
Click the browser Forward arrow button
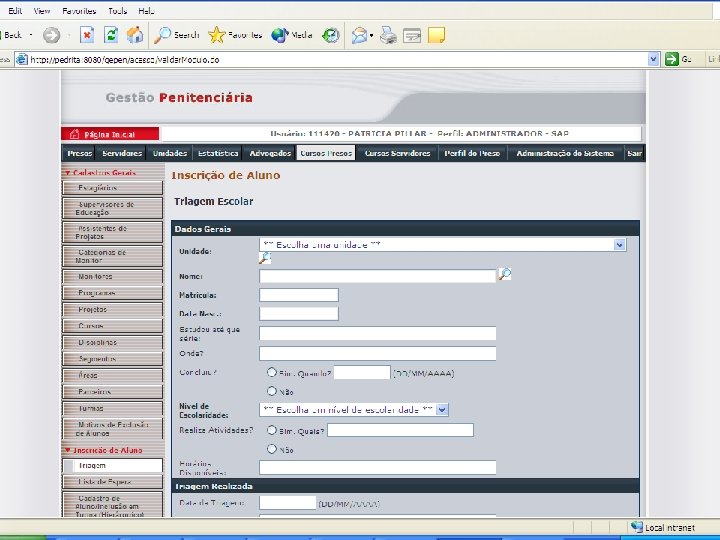coord(51,35)
